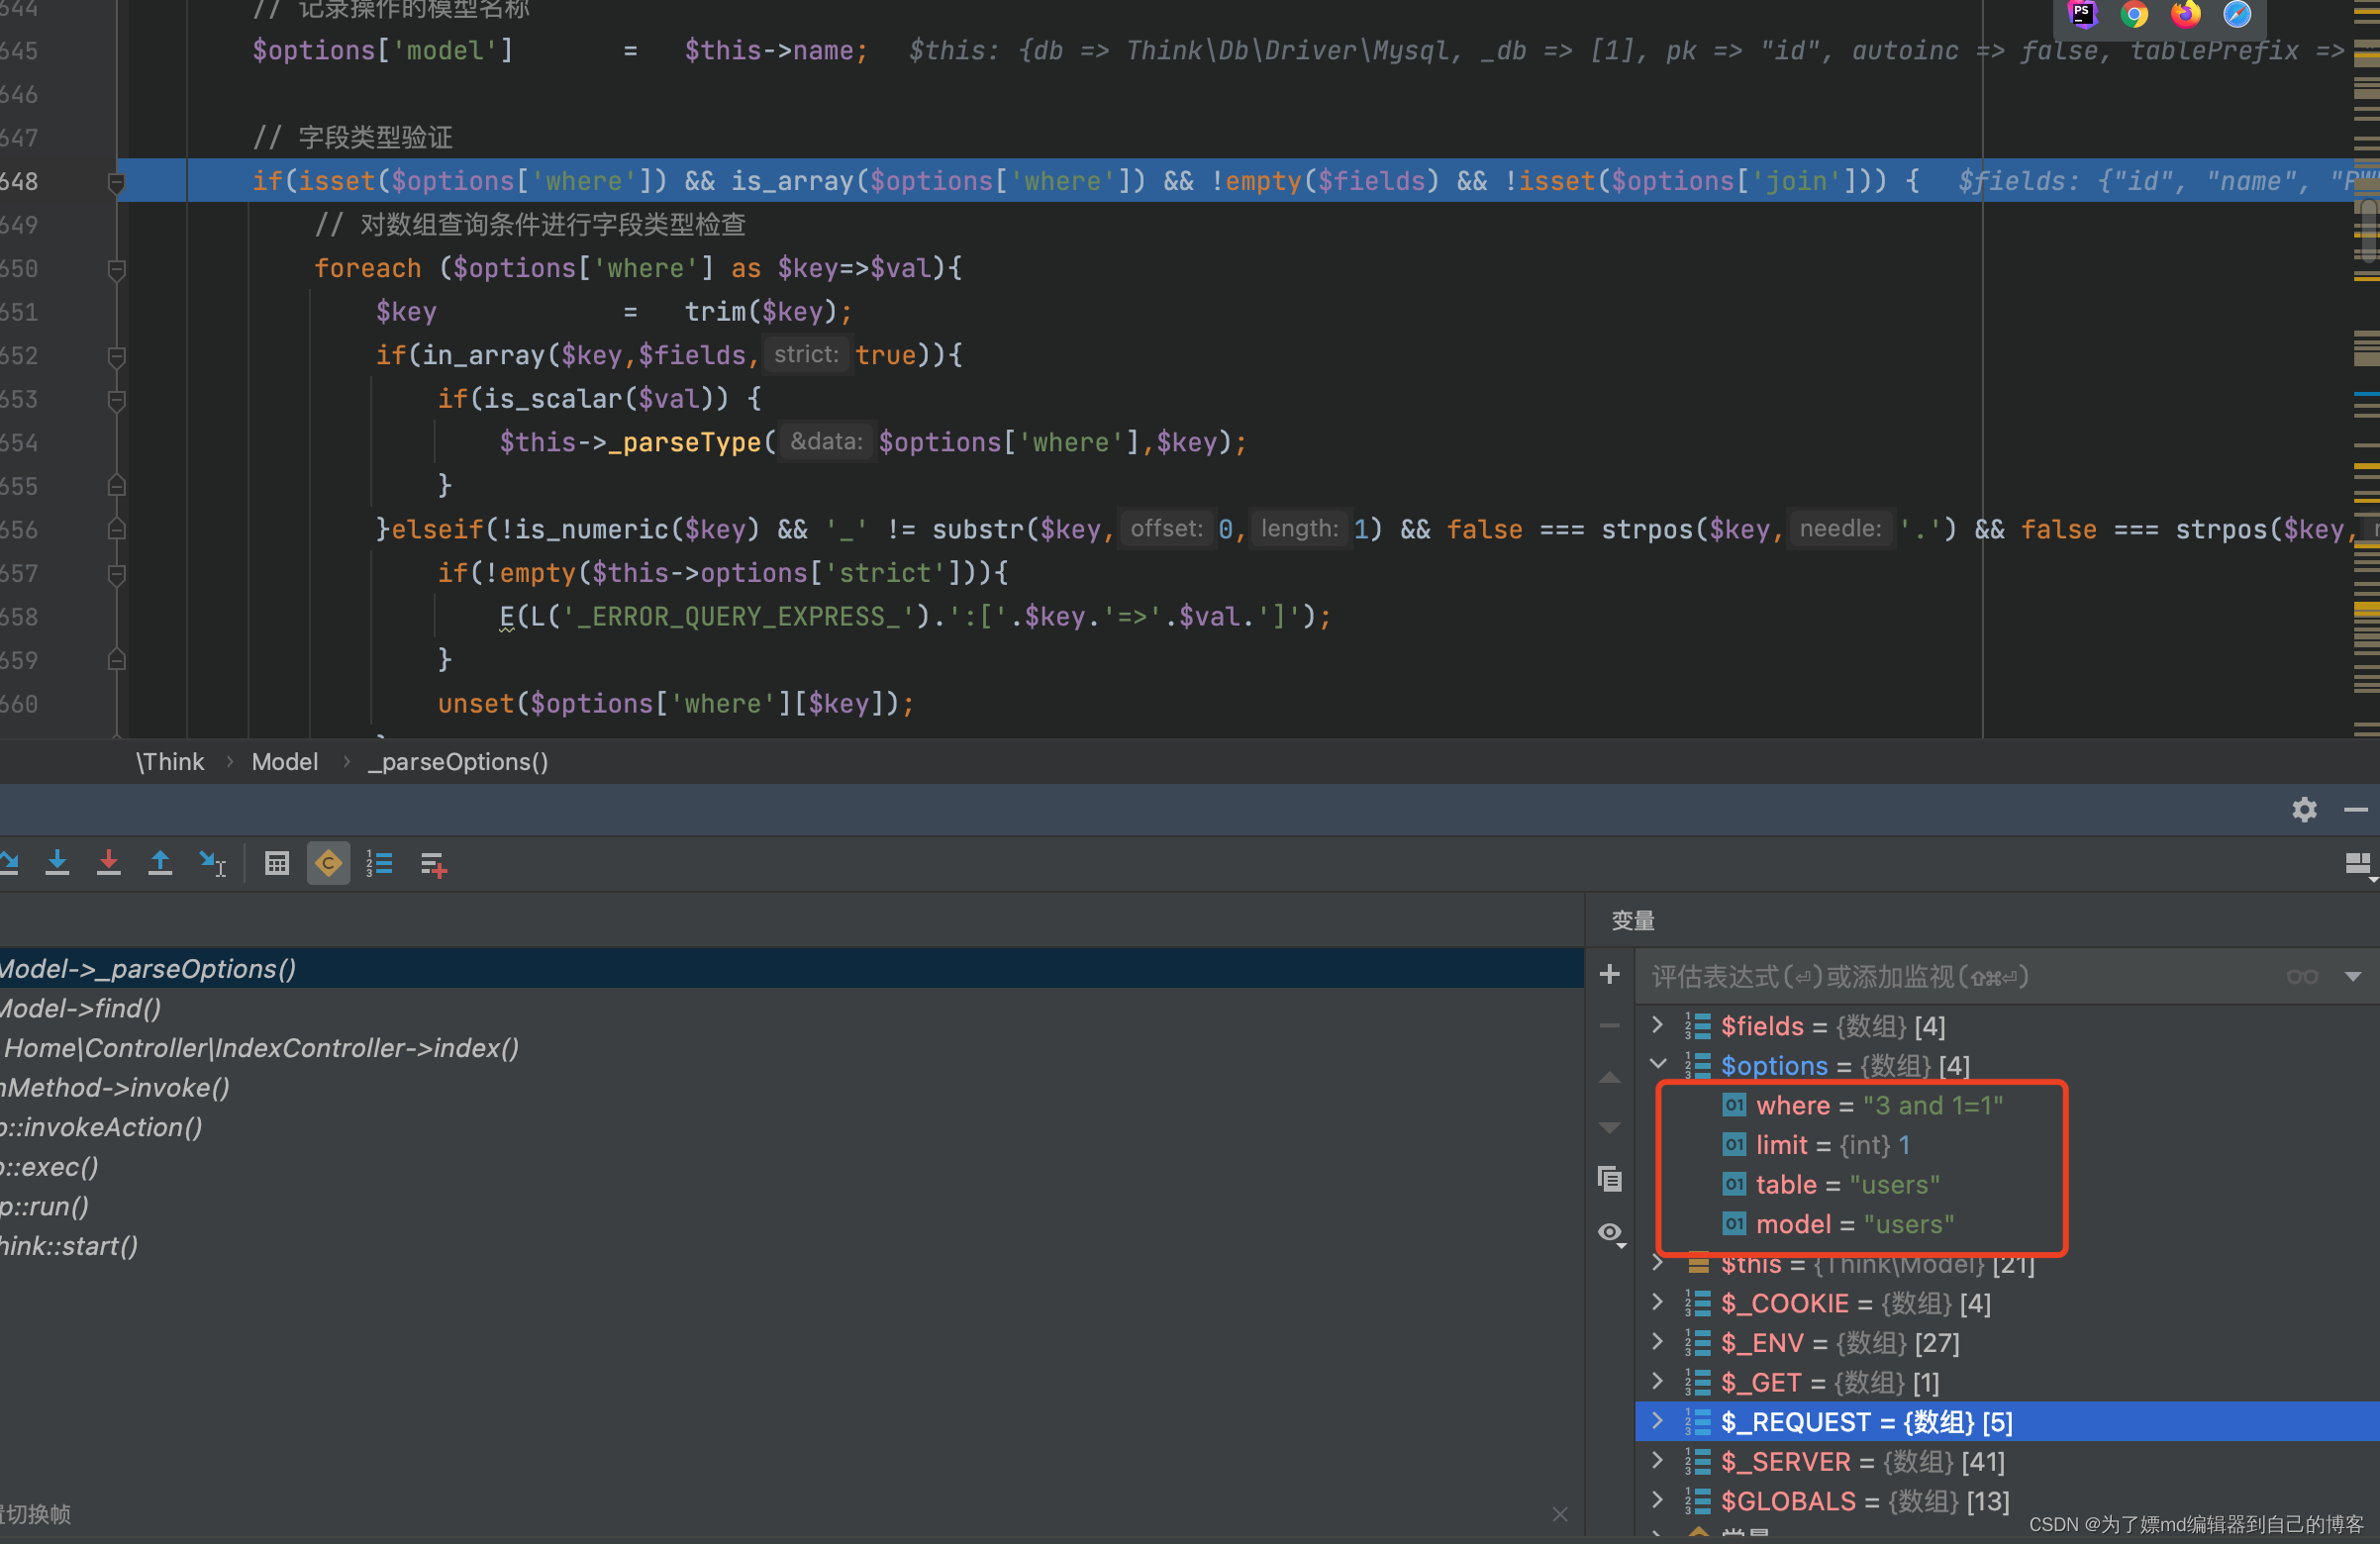This screenshot has height=1544, width=2380.
Task: Open the expression history dropdown arrow
Action: 2352,976
